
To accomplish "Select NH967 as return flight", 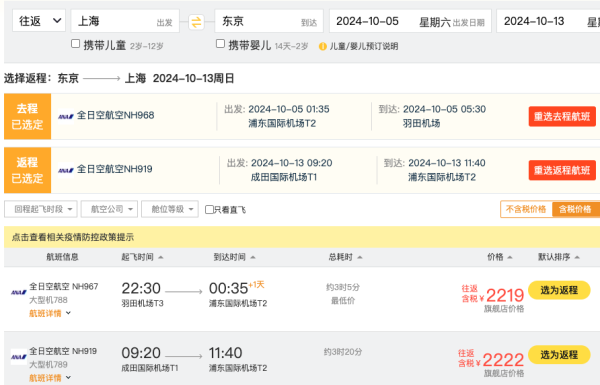I will (559, 290).
